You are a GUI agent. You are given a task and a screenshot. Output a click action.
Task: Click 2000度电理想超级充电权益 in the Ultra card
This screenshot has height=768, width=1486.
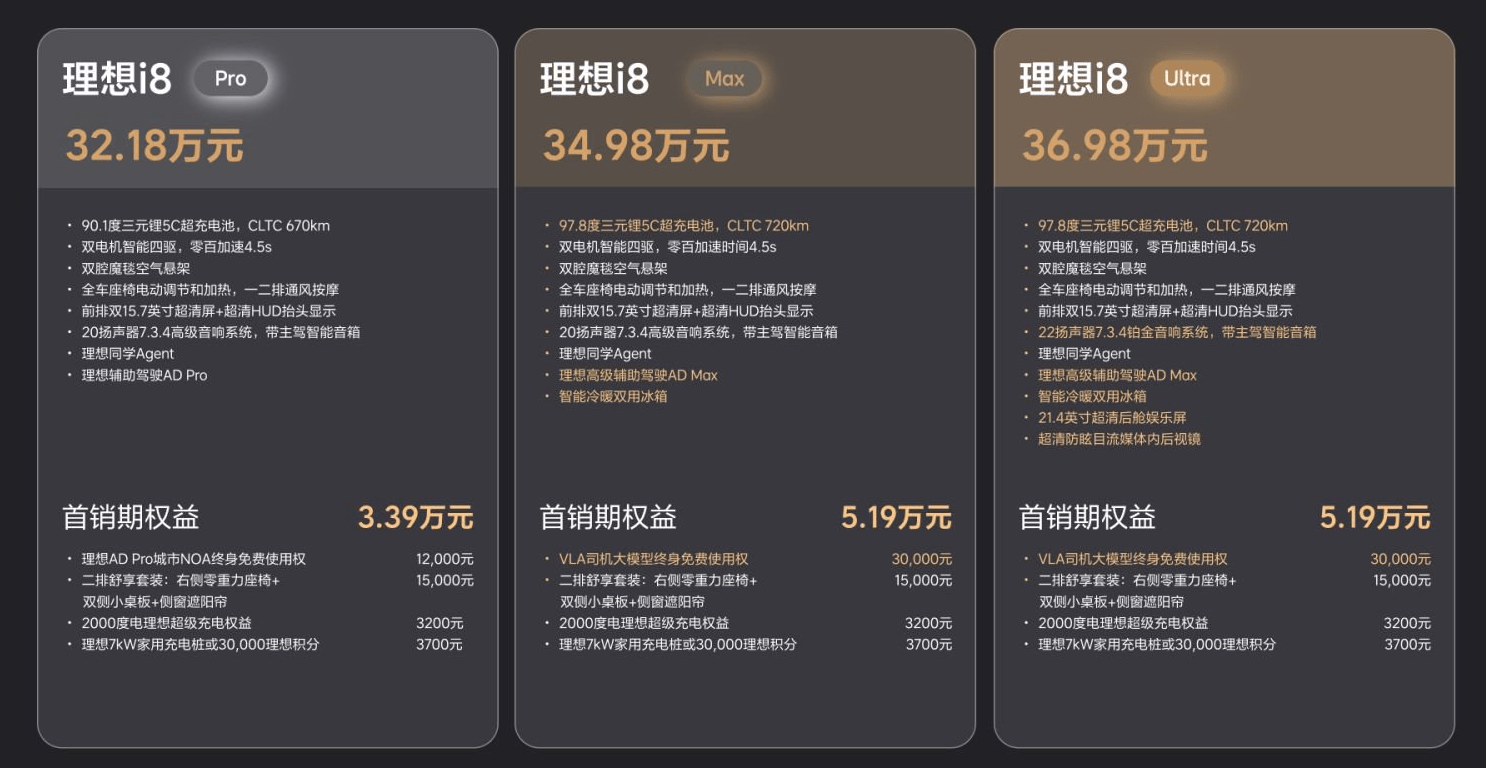(1122, 623)
